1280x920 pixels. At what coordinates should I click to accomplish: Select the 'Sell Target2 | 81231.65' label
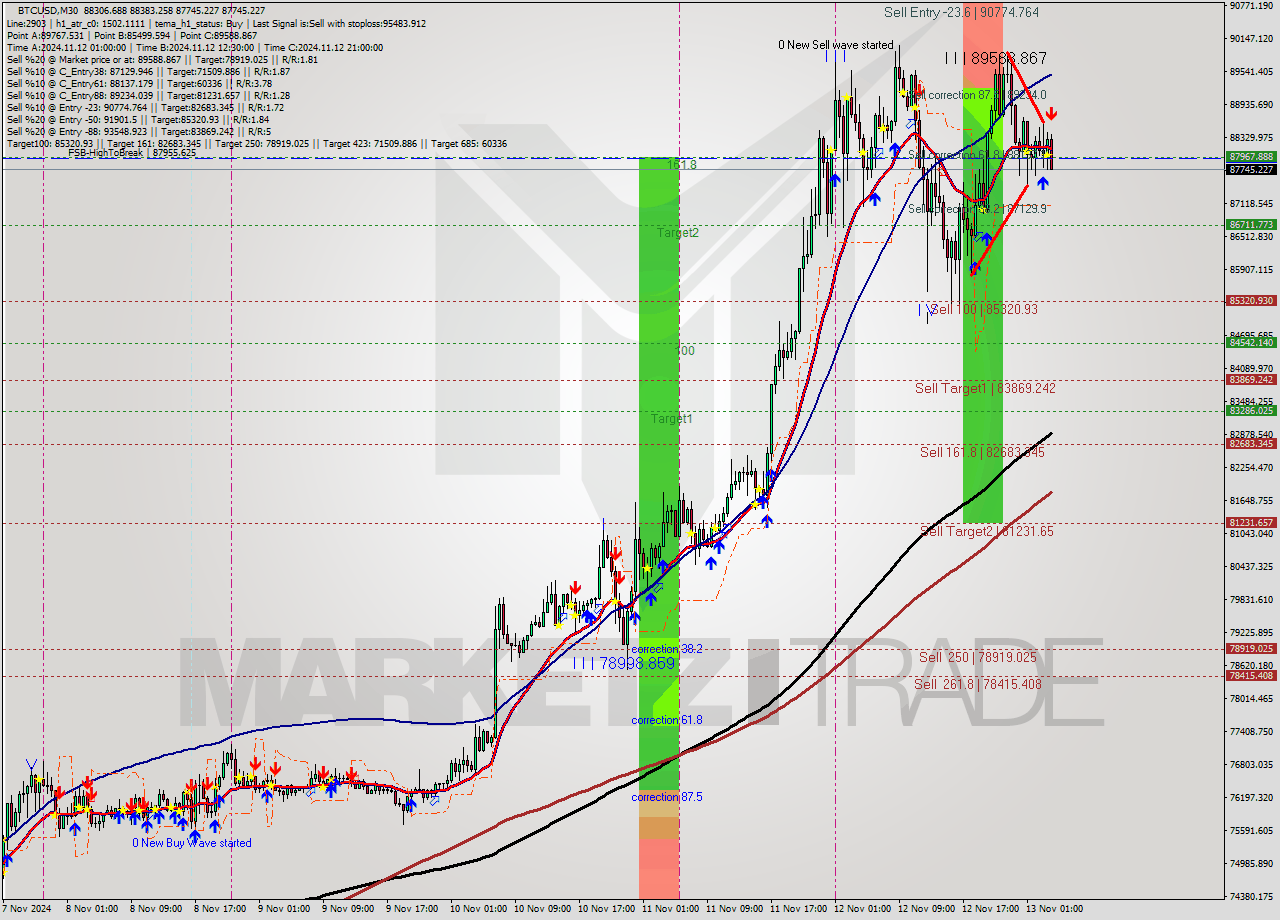pos(986,531)
